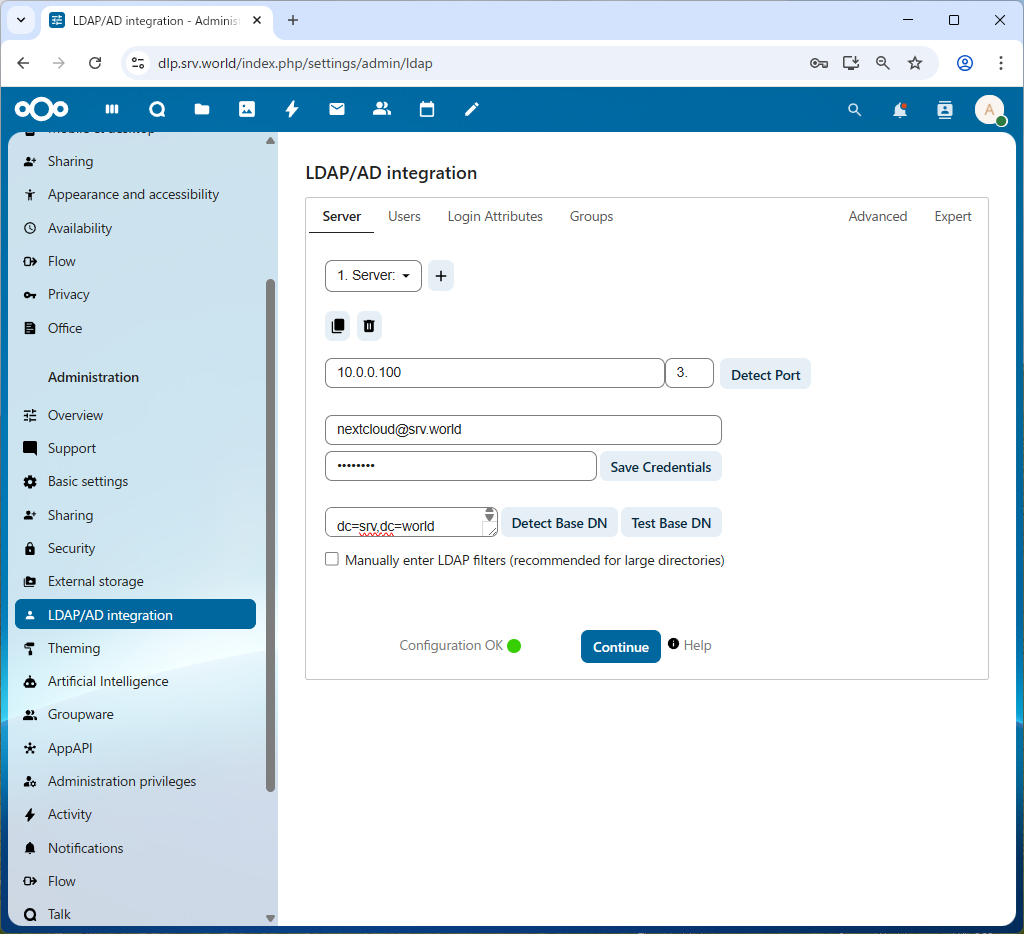Open the saved passwords key icon
Image resolution: width=1024 pixels, height=934 pixels.
[819, 63]
